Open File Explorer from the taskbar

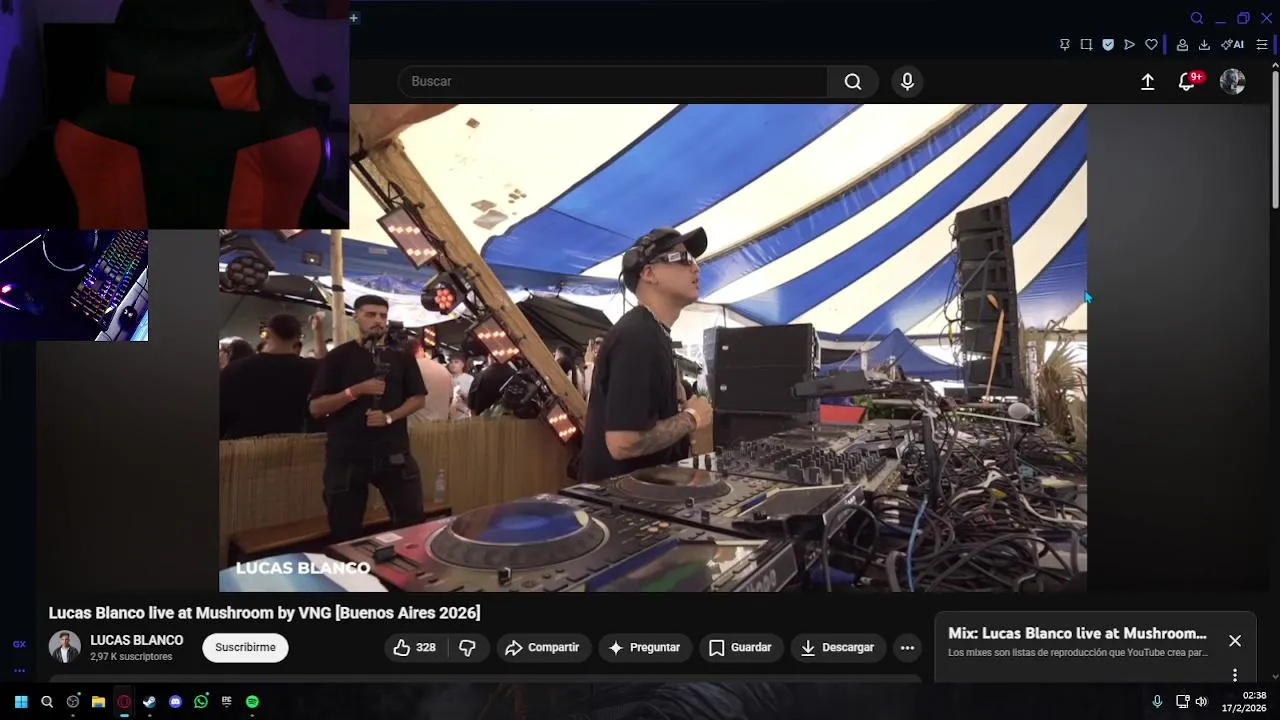[98, 702]
